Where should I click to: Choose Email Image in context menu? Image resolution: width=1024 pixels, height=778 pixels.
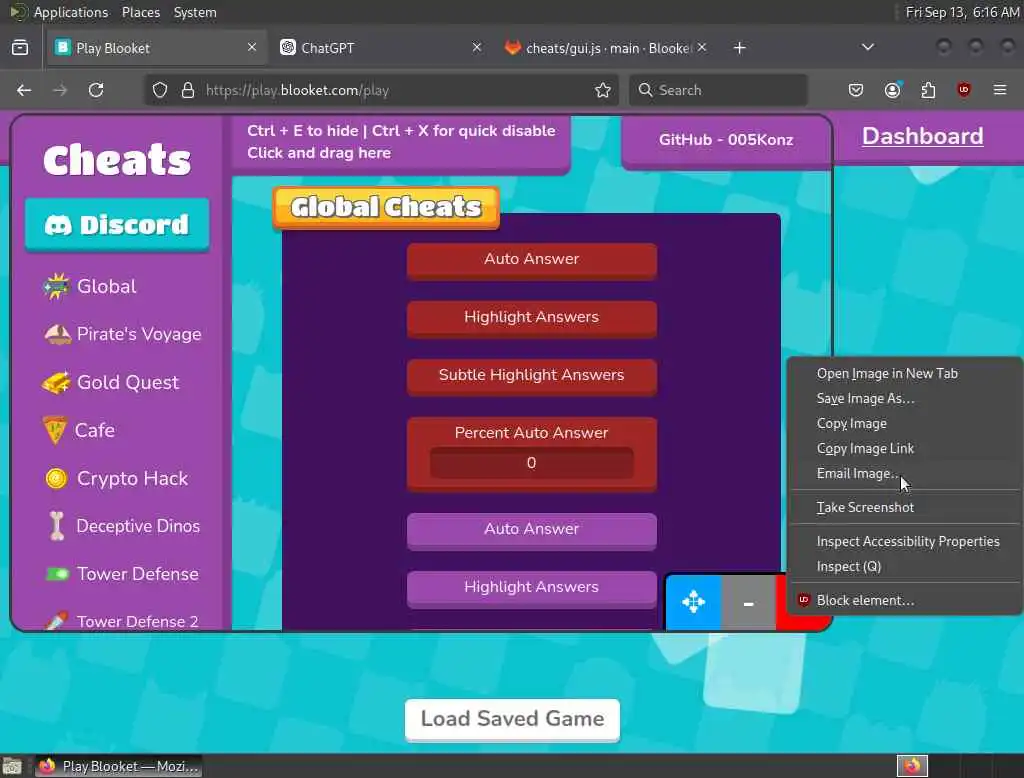point(904,474)
